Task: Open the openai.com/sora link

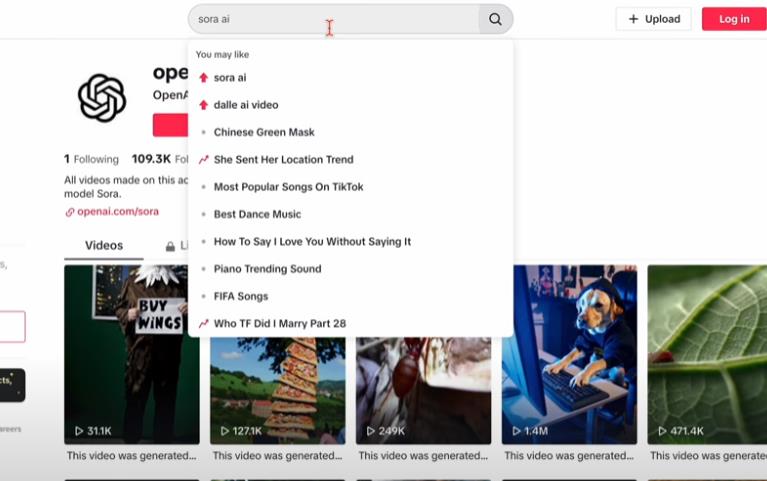Action: tap(118, 211)
